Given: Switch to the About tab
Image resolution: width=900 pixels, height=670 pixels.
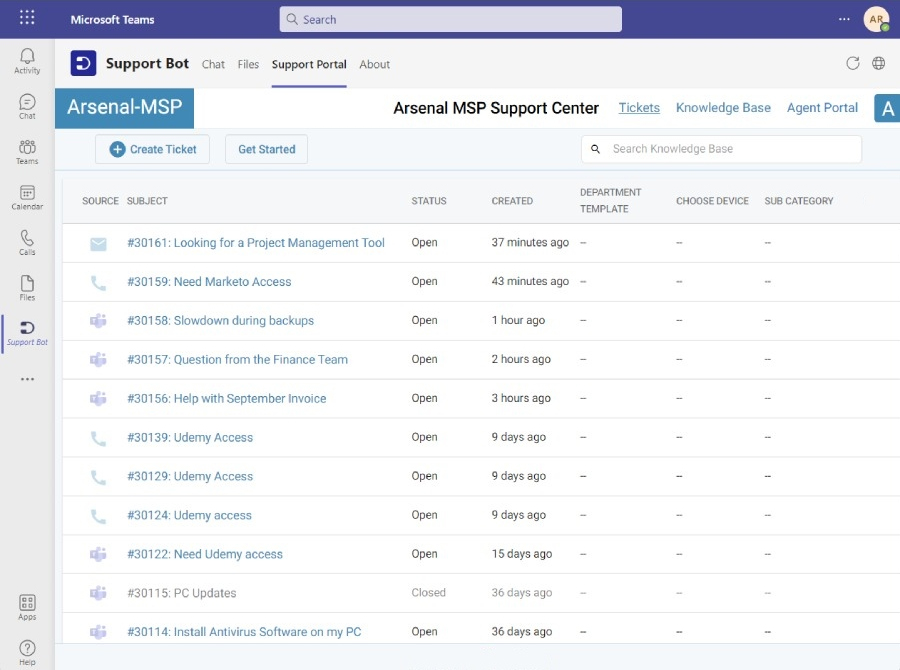Looking at the screenshot, I should 374,64.
